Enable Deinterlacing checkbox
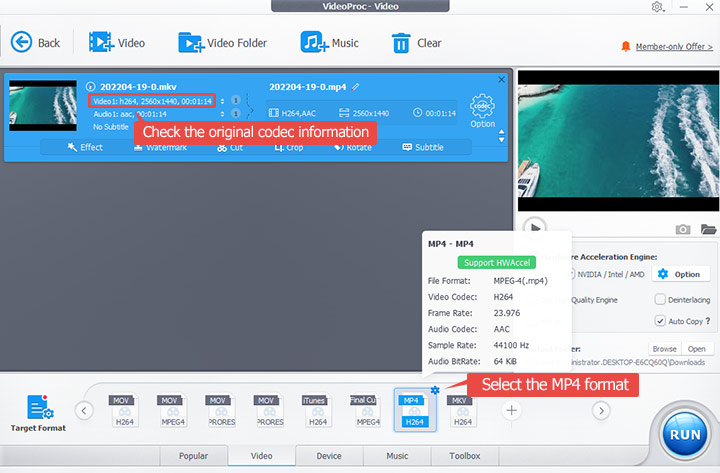This screenshot has width=720, height=473. tap(660, 299)
